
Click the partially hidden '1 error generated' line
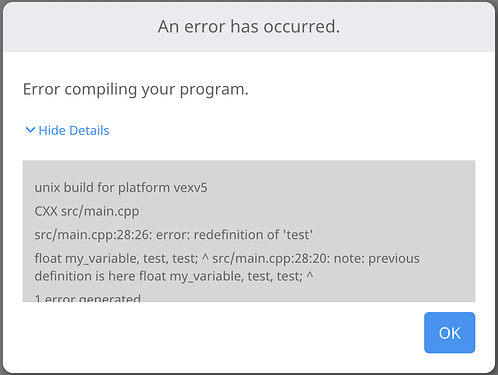[x=88, y=298]
